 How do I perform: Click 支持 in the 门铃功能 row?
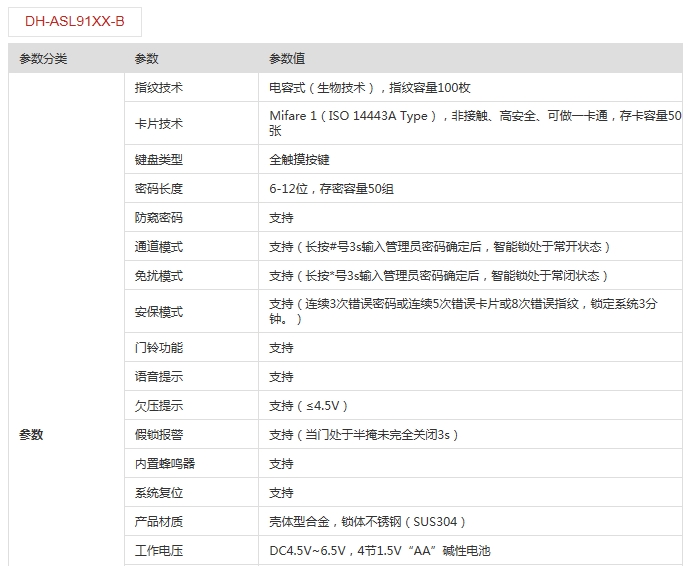pyautogui.click(x=281, y=347)
